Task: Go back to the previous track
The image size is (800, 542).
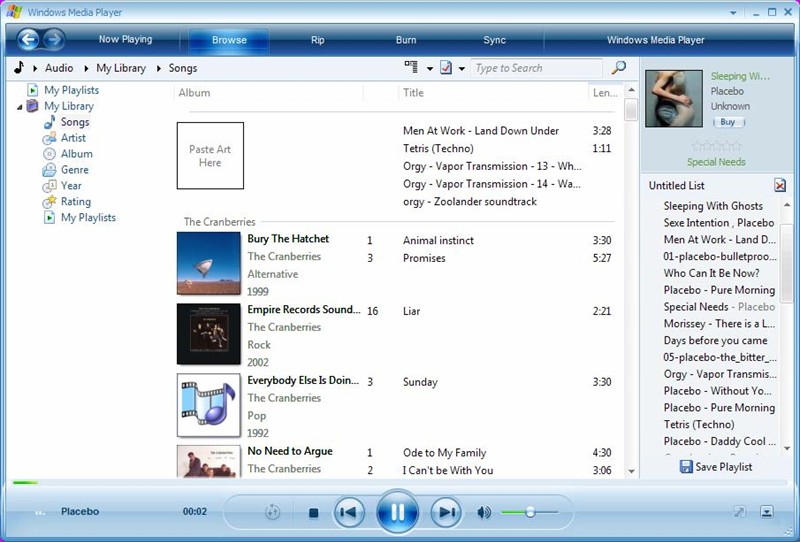Action: pyautogui.click(x=348, y=513)
